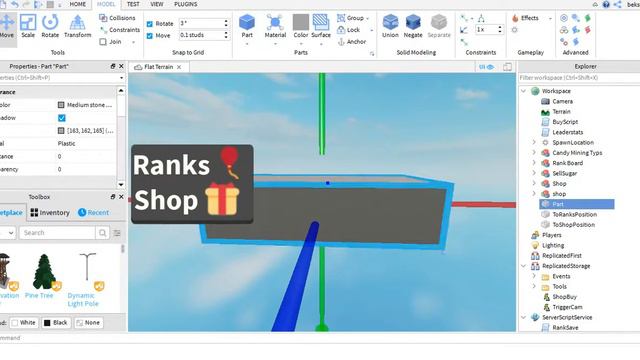Click the Dynamic Light Pole thumbnail
Image resolution: width=640 pixels, height=360 pixels.
coord(87,267)
